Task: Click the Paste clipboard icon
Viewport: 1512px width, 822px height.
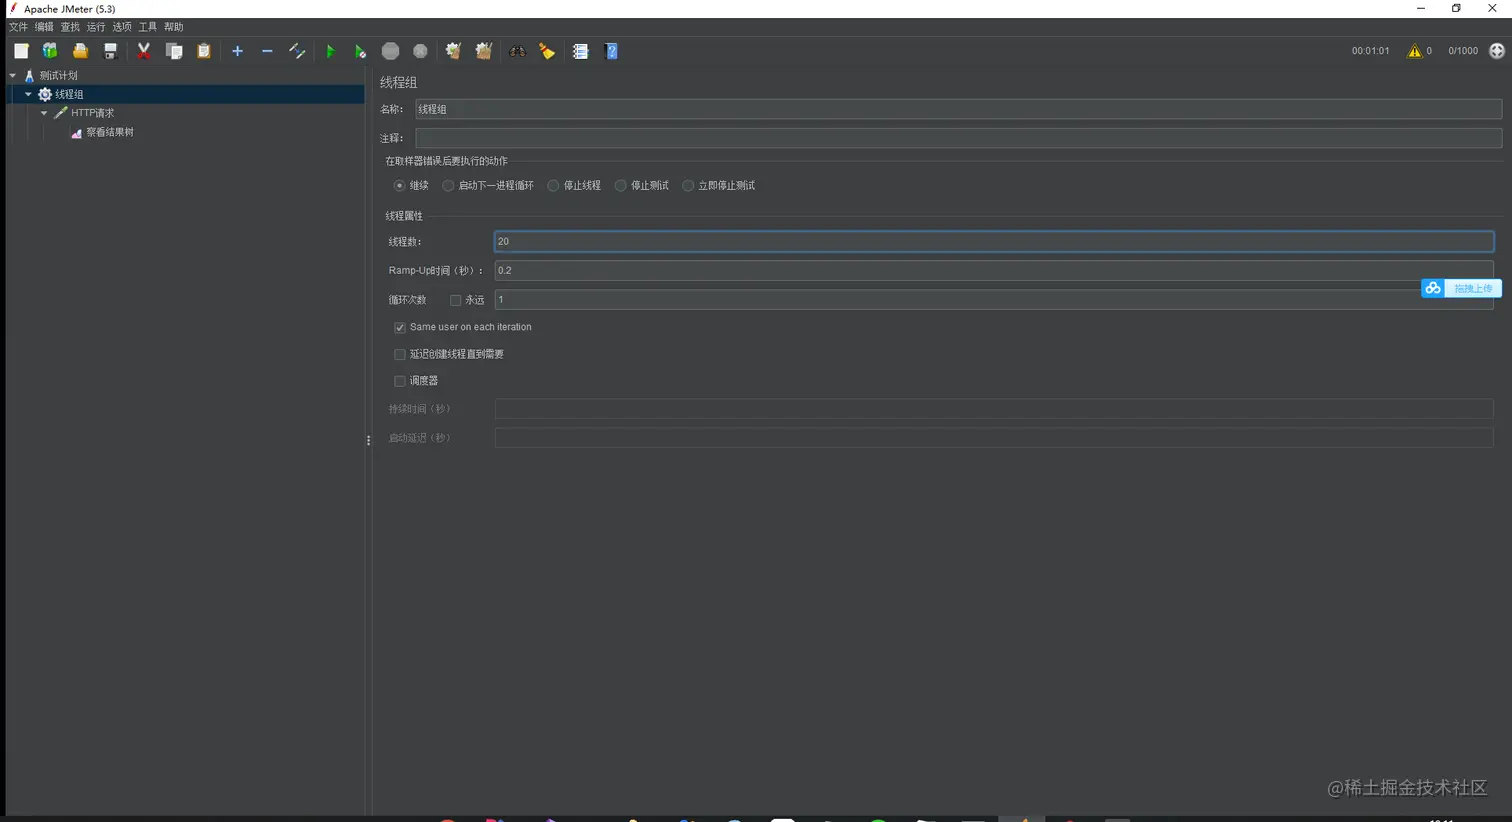Action: 204,51
